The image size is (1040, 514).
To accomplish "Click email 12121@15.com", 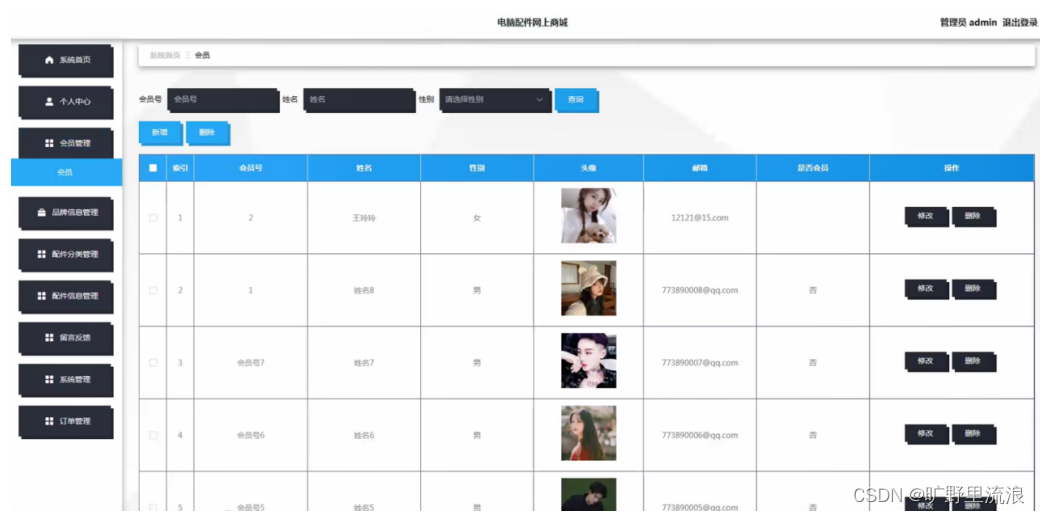I will (700, 218).
